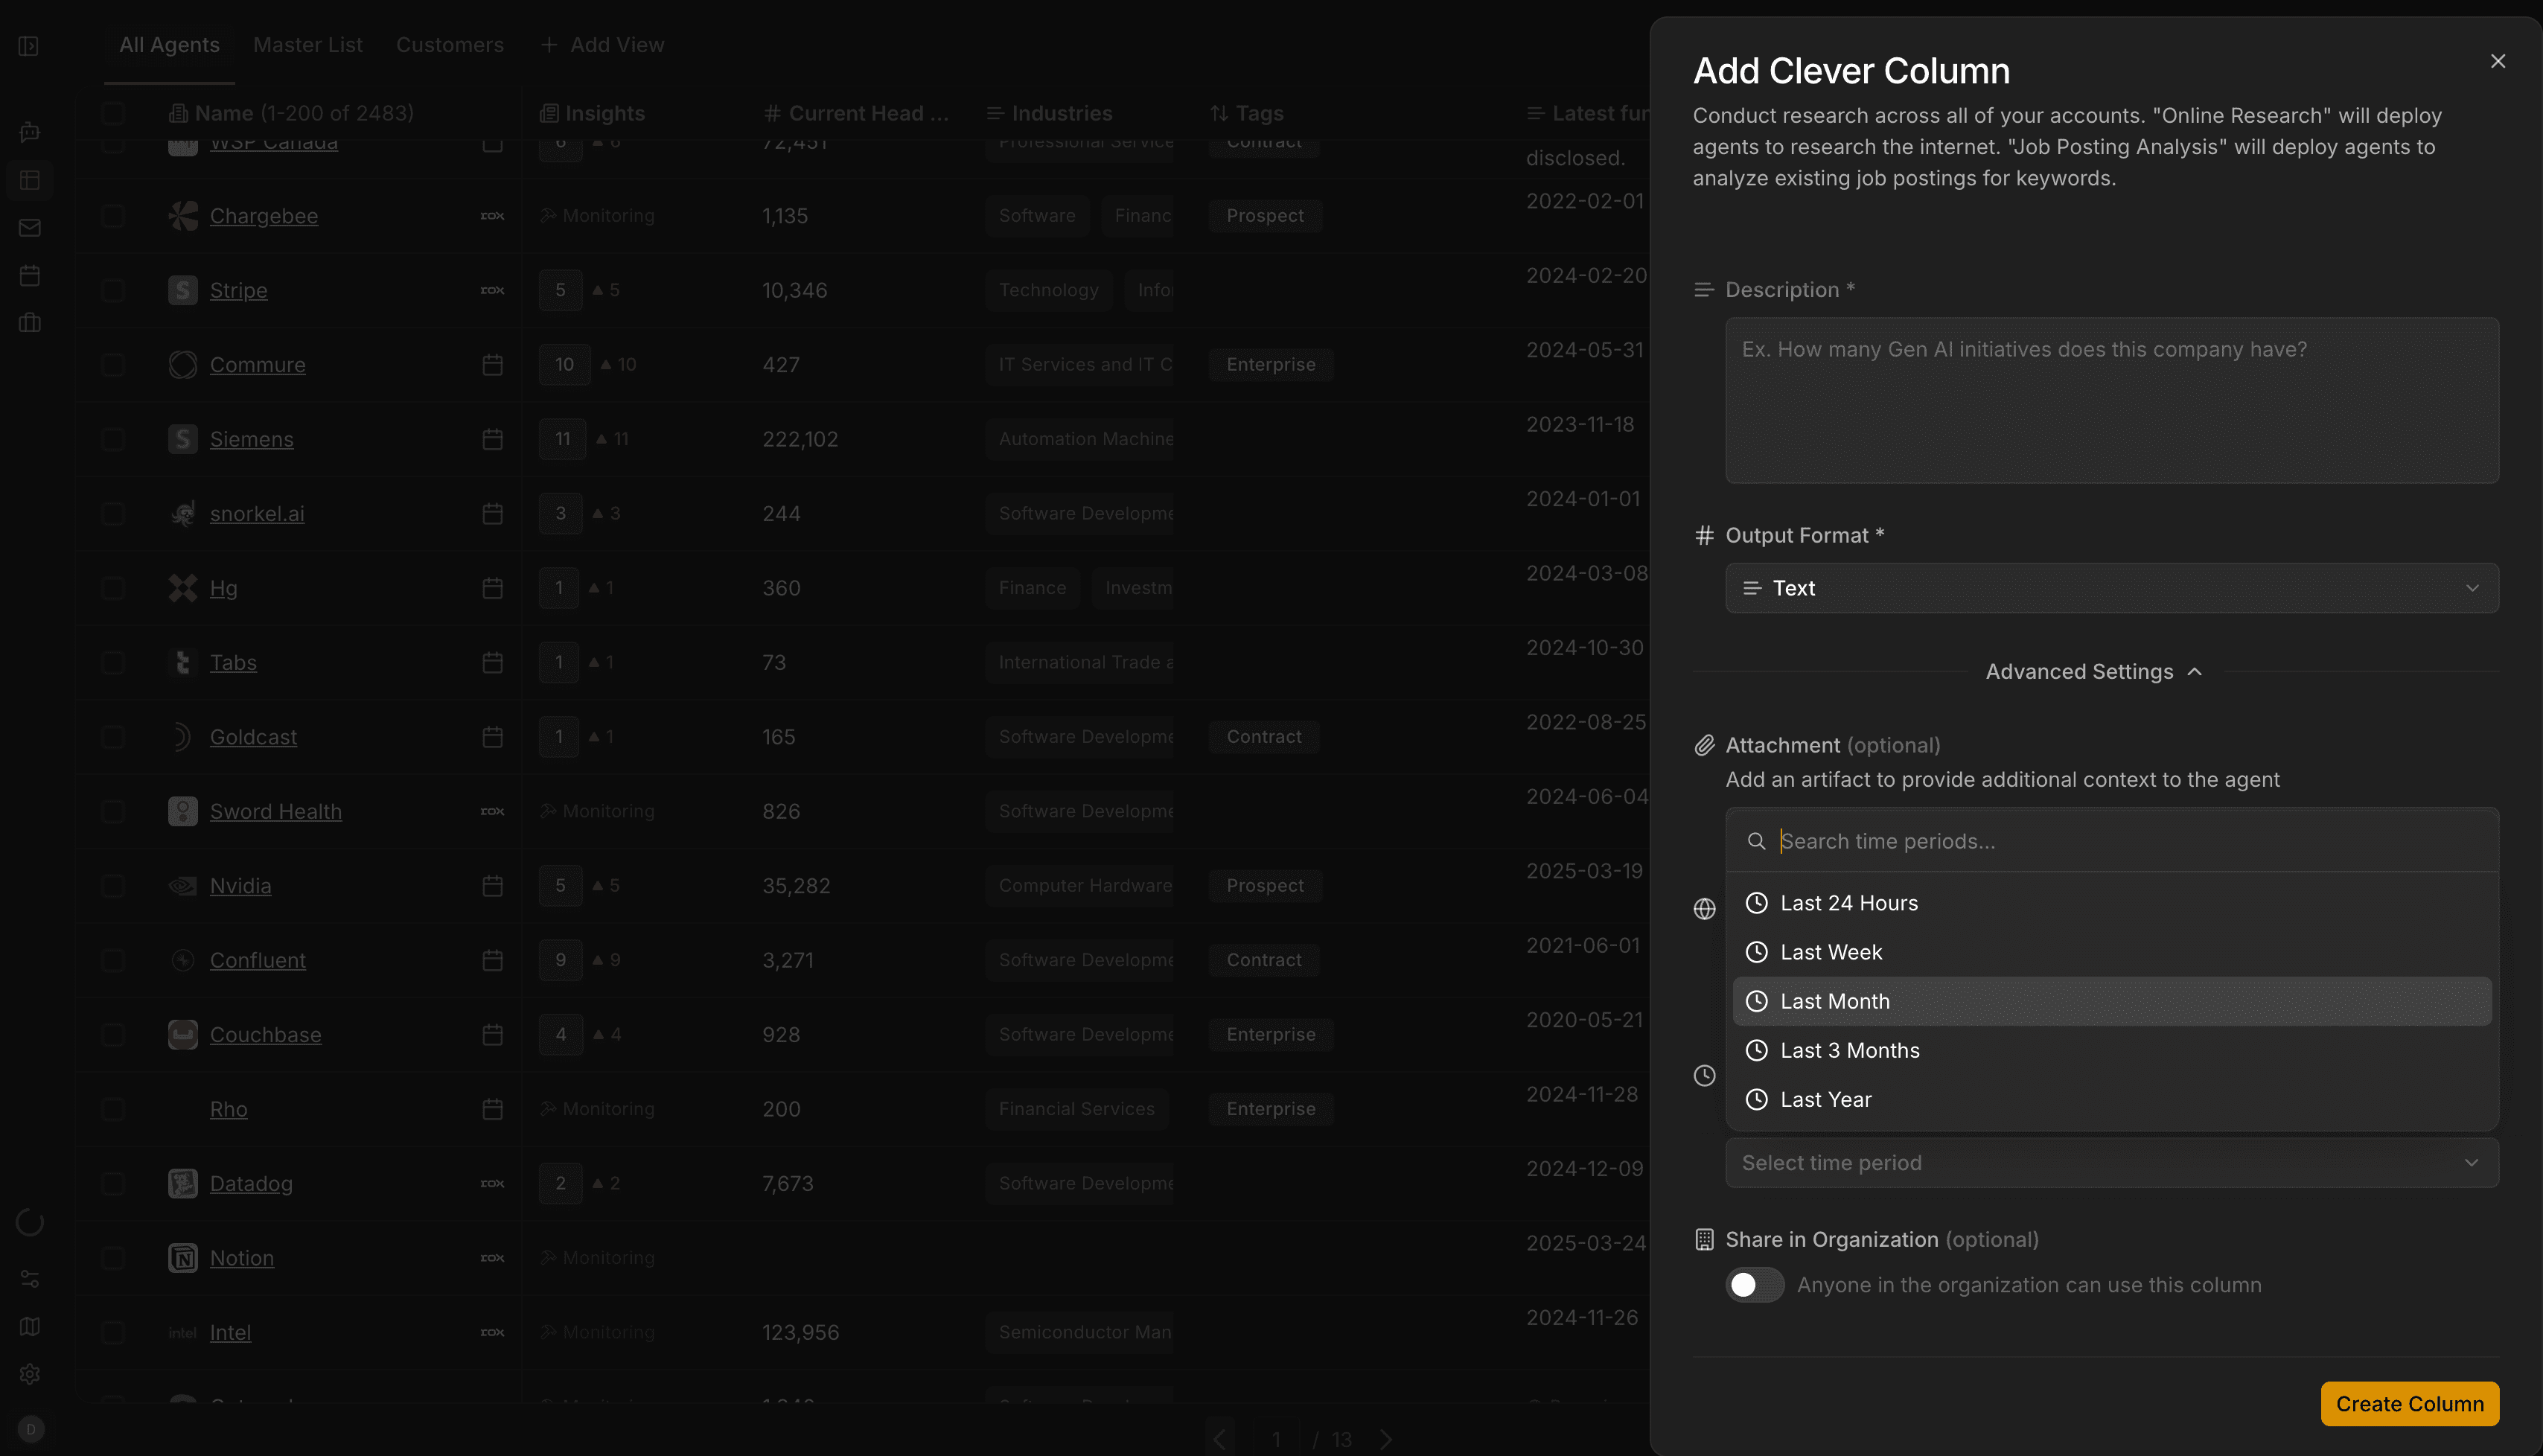This screenshot has height=1456, width=2543.
Task: Close the Add Clever Column panel
Action: pyautogui.click(x=2497, y=61)
